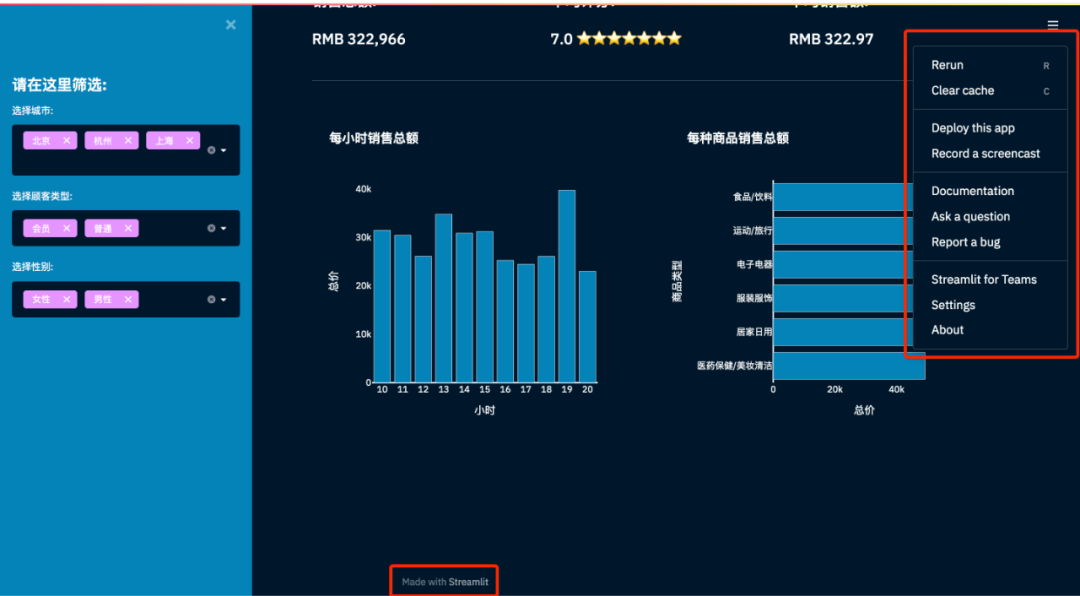Expand the city selection dropdown arrow
The image size is (1080, 596).
pyautogui.click(x=224, y=150)
